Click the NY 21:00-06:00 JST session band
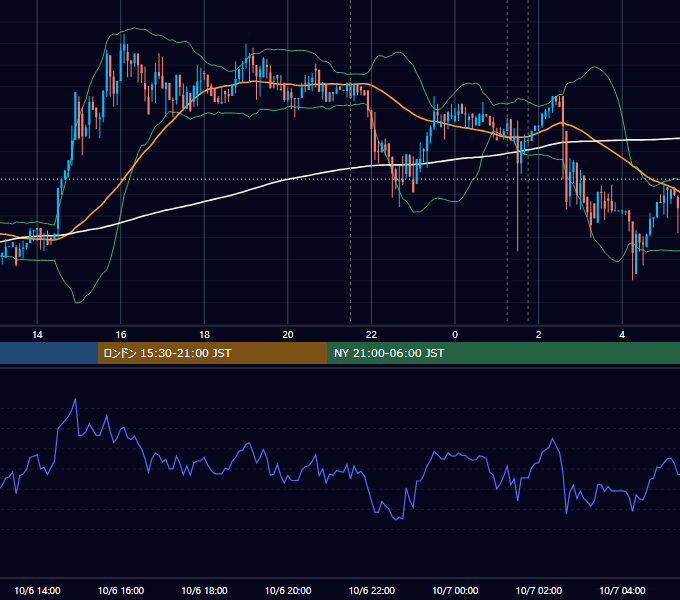 click(x=503, y=353)
